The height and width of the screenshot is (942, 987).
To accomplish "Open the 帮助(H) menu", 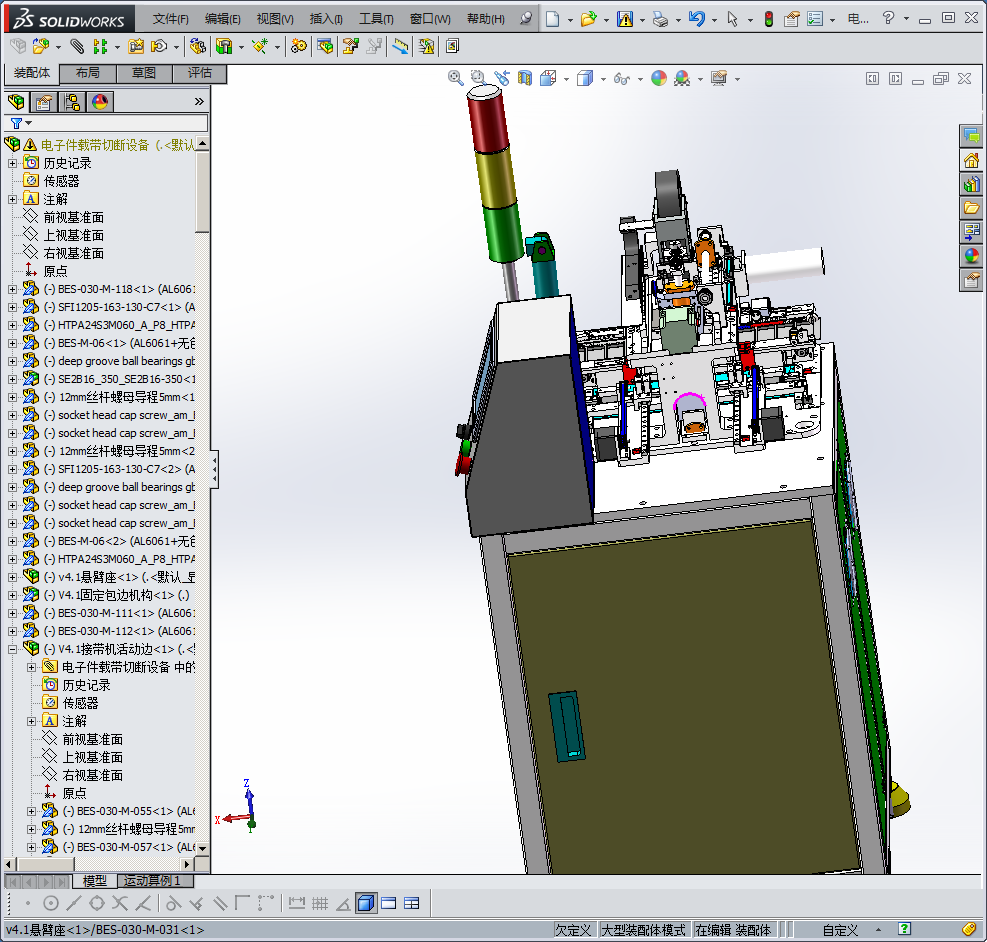I will point(485,20).
